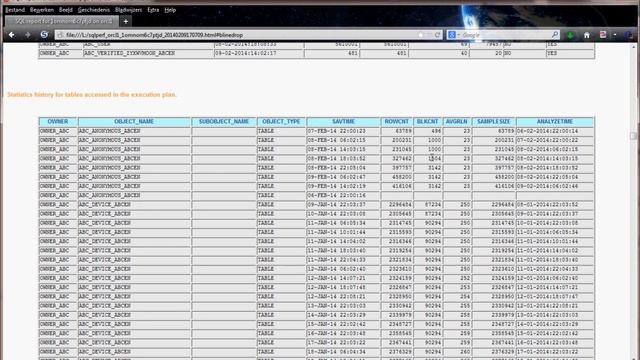Open a new tab with plus button
Image resolution: width=640 pixels, height=360 pixels.
click(126, 21)
